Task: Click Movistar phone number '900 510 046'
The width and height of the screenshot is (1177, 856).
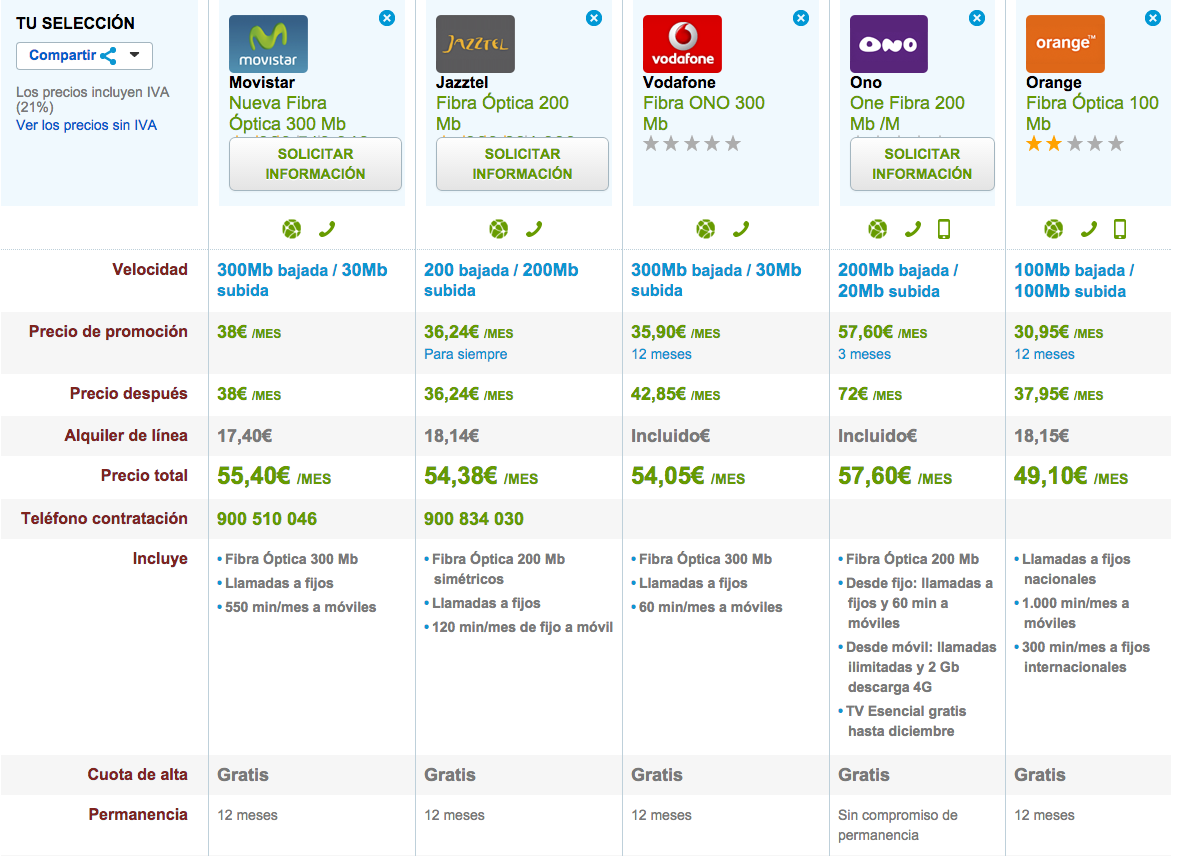Action: pos(266,519)
